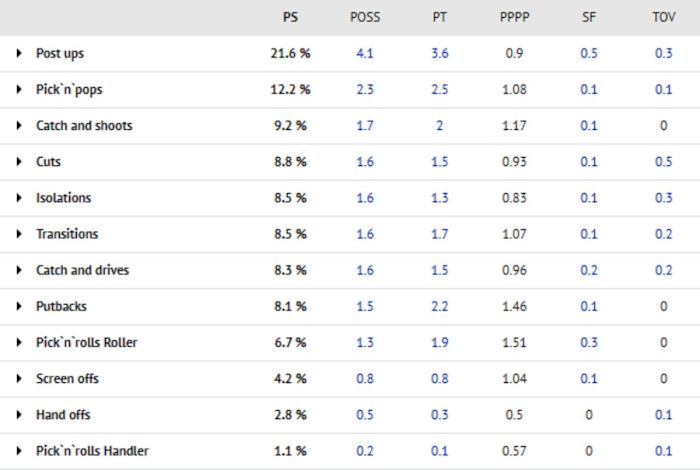Select the Screen offs row label
The width and height of the screenshot is (700, 470).
tap(67, 379)
